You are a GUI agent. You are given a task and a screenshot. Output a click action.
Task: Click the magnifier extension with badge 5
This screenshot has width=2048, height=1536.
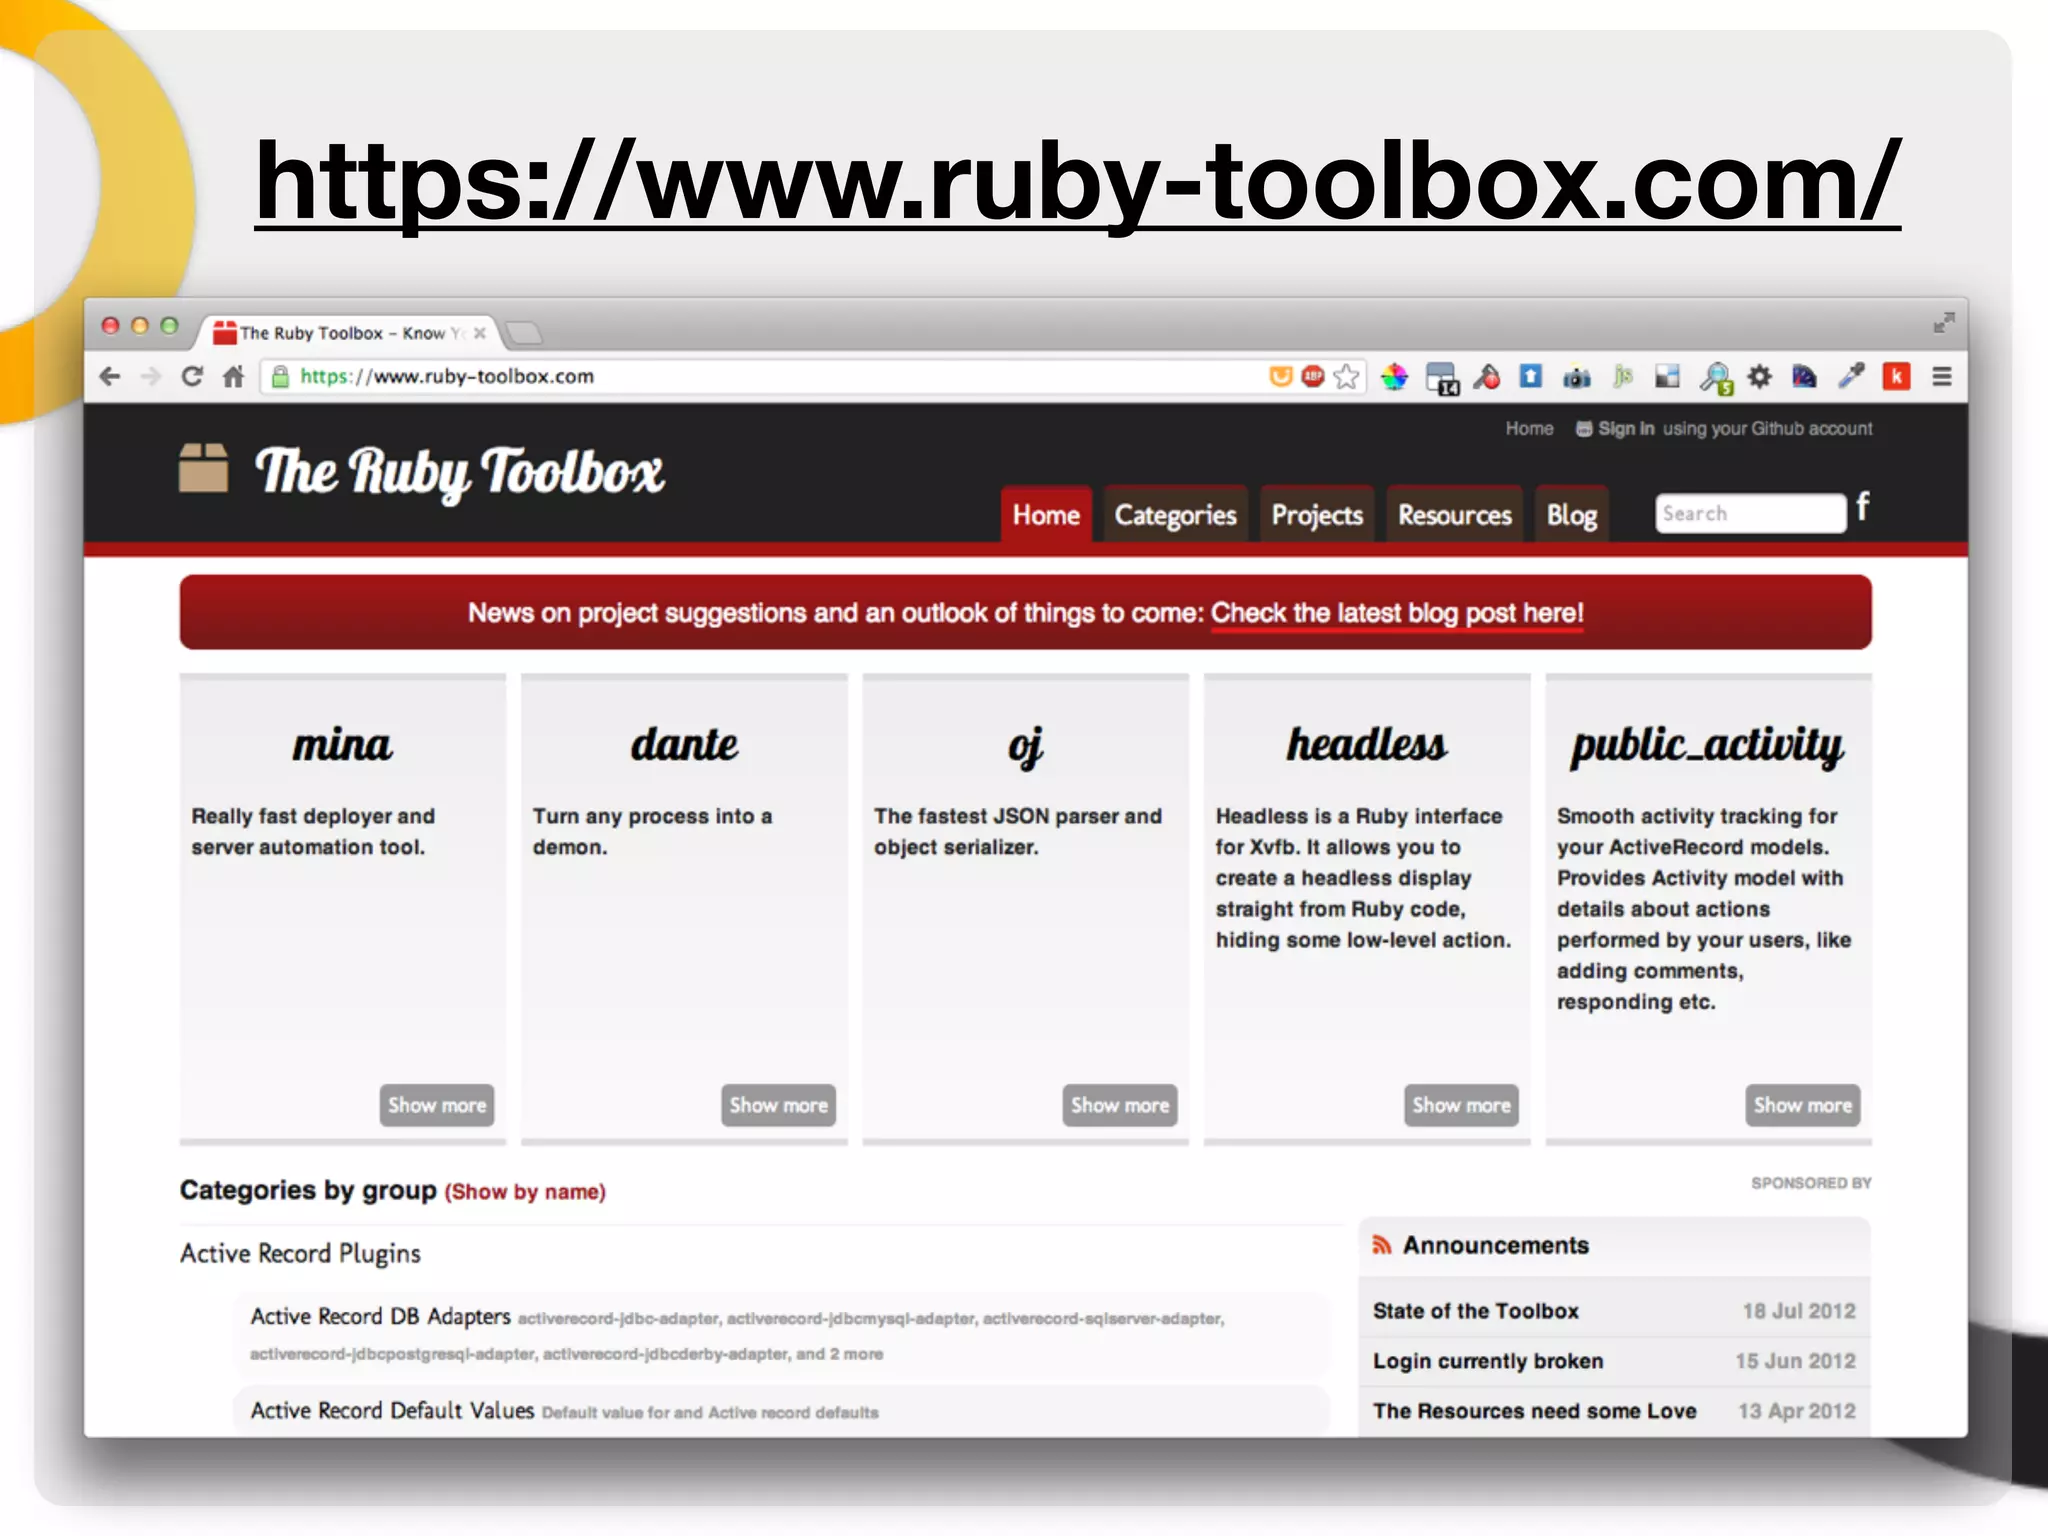(x=1716, y=378)
